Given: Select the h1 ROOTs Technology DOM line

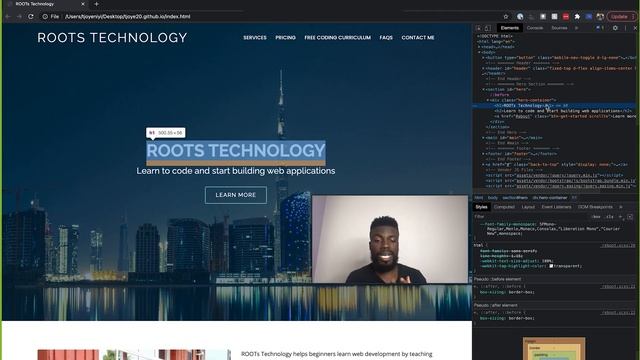Looking at the screenshot, I should pos(554,105).
